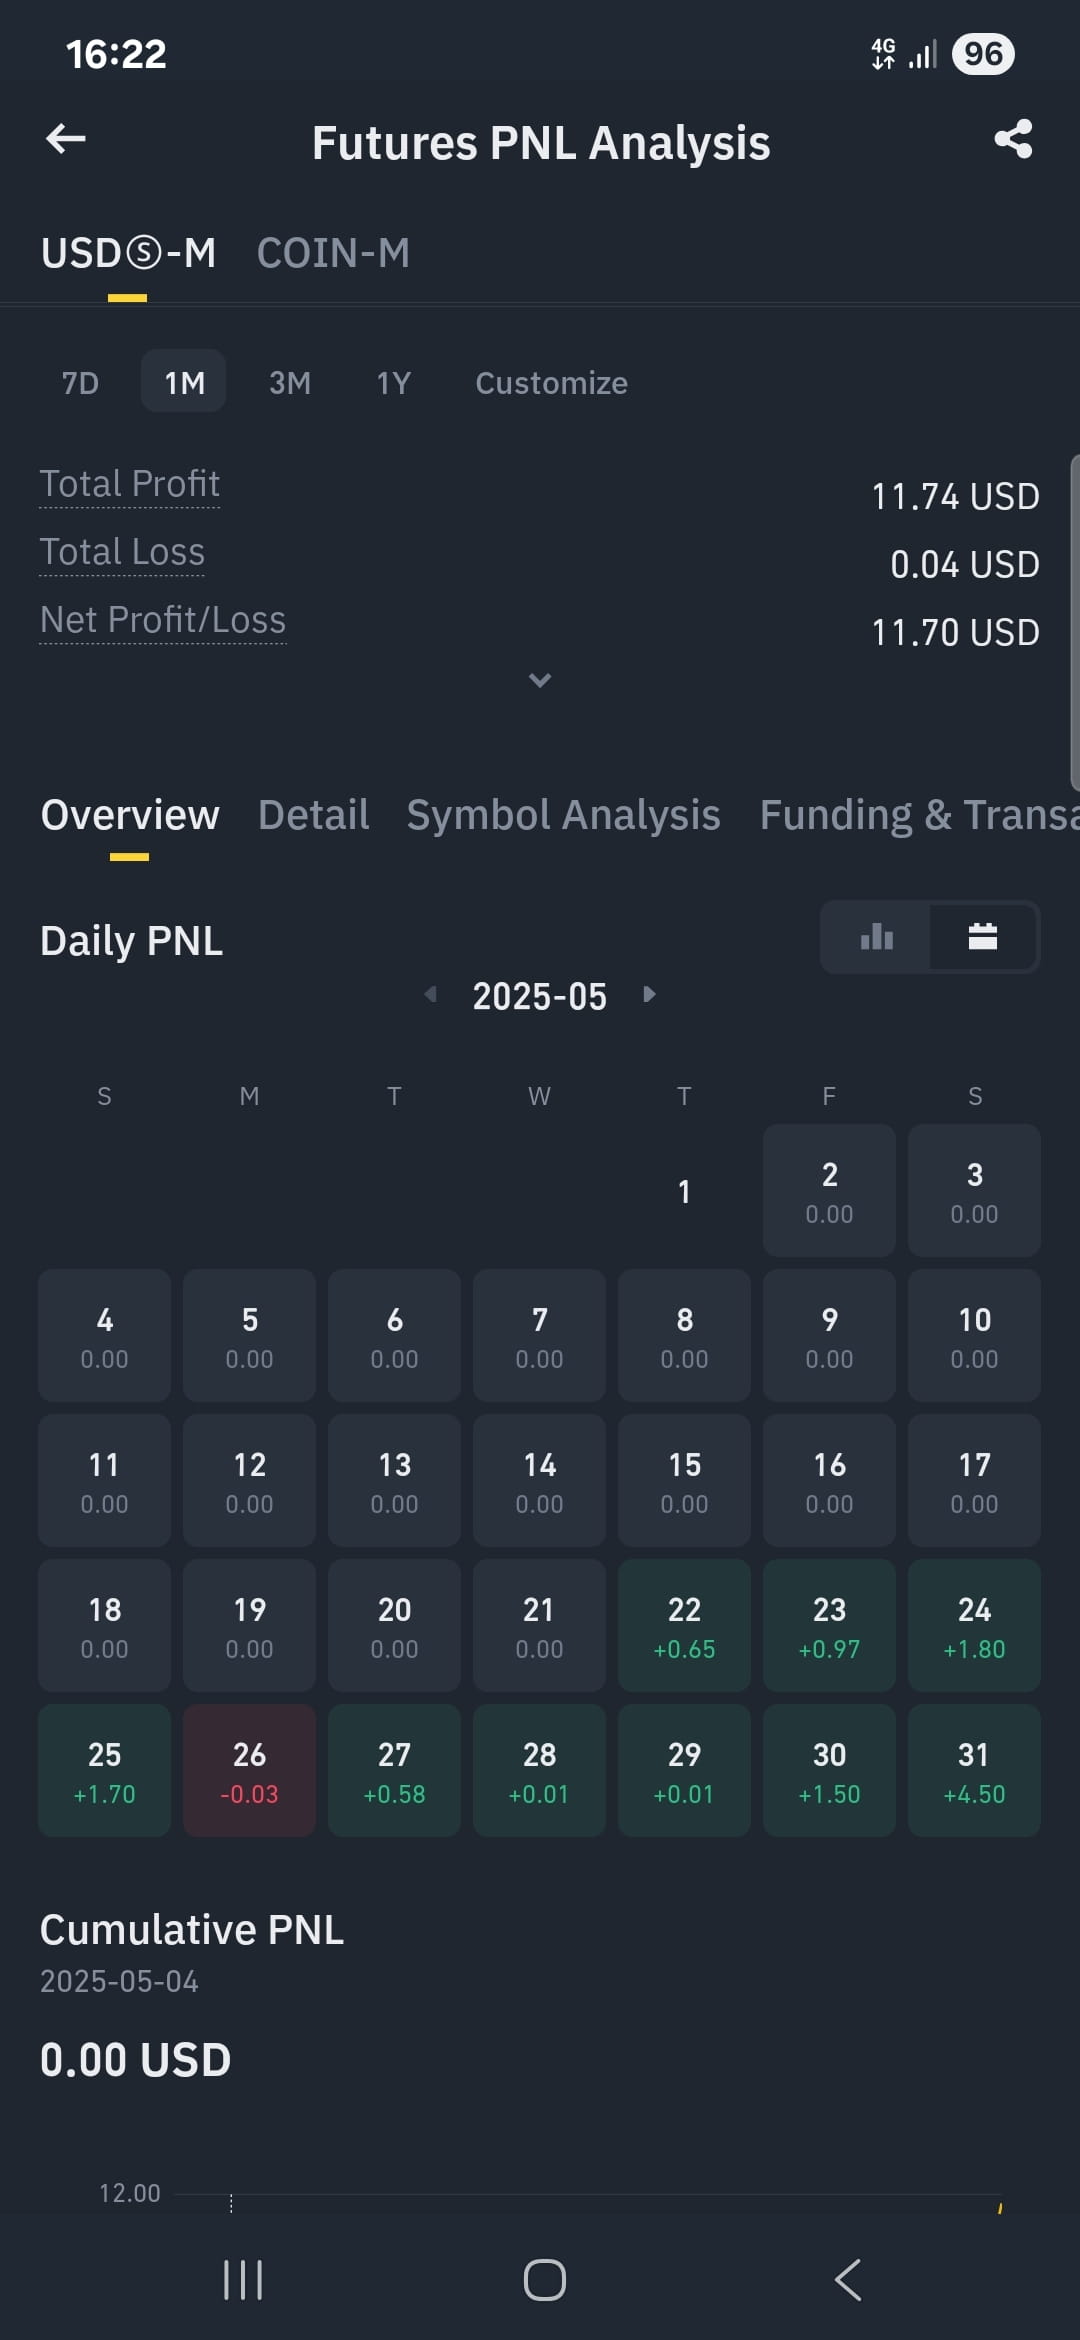Screen dimensions: 1080x2340
Task: Open Customize date range
Action: (551, 383)
